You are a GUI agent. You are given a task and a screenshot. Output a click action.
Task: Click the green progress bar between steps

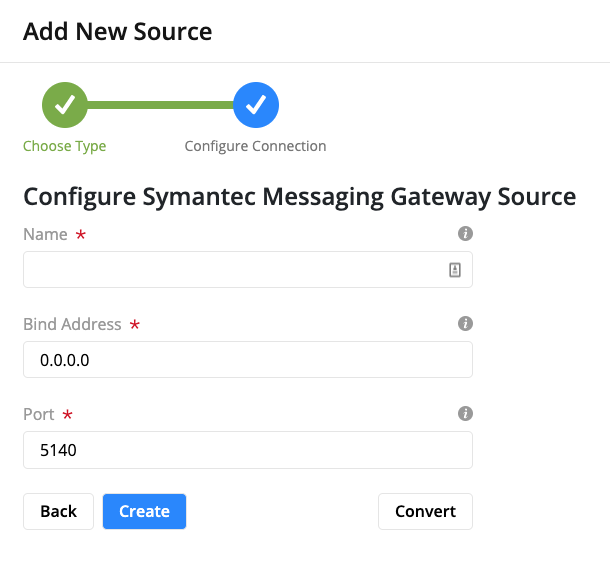pyautogui.click(x=160, y=105)
